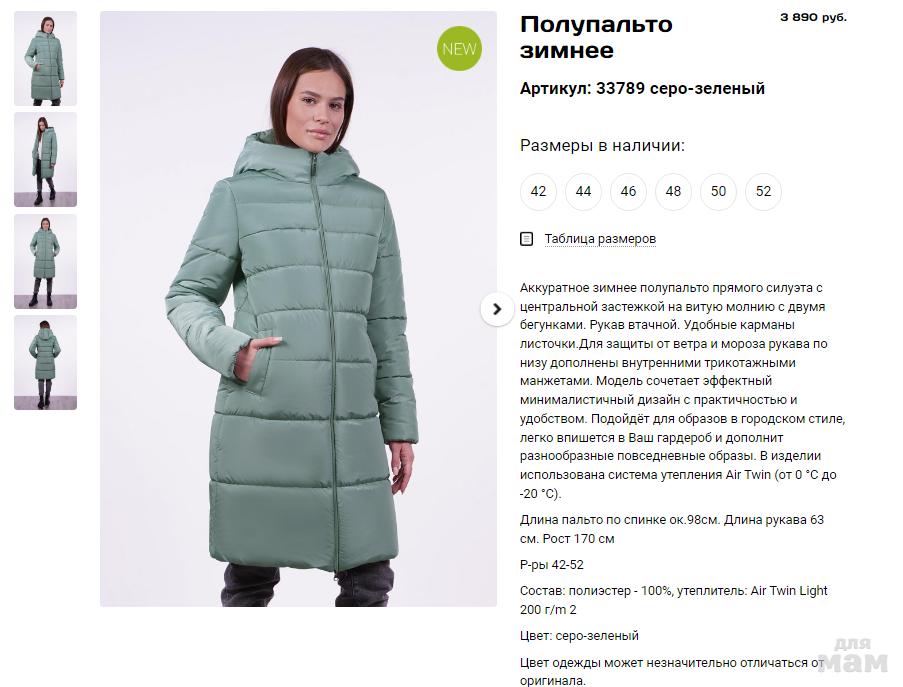Select size 46
Image resolution: width=903 pixels, height=687 pixels.
coord(628,191)
